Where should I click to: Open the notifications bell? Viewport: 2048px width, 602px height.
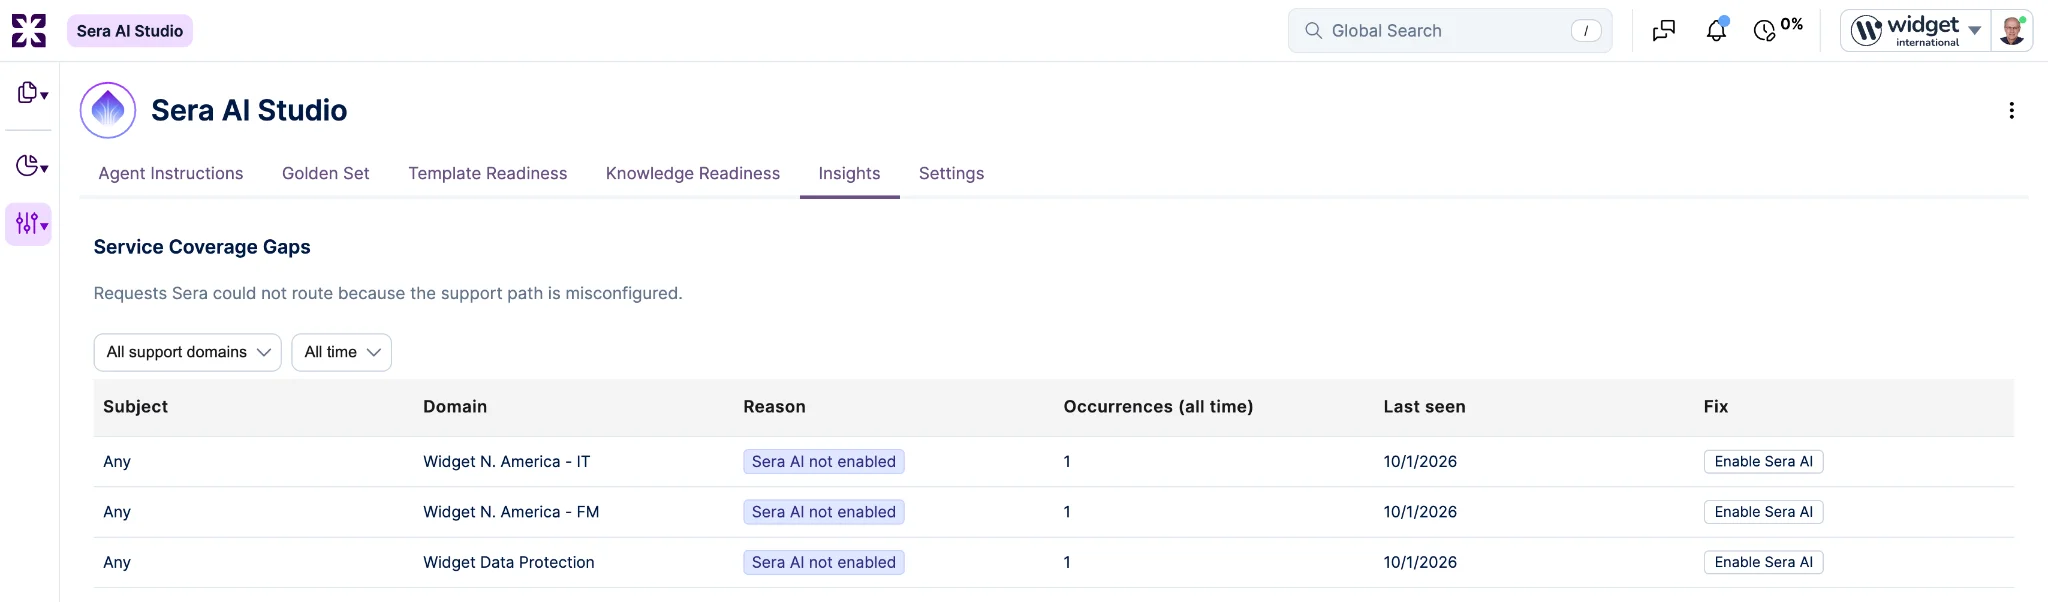pyautogui.click(x=1716, y=31)
